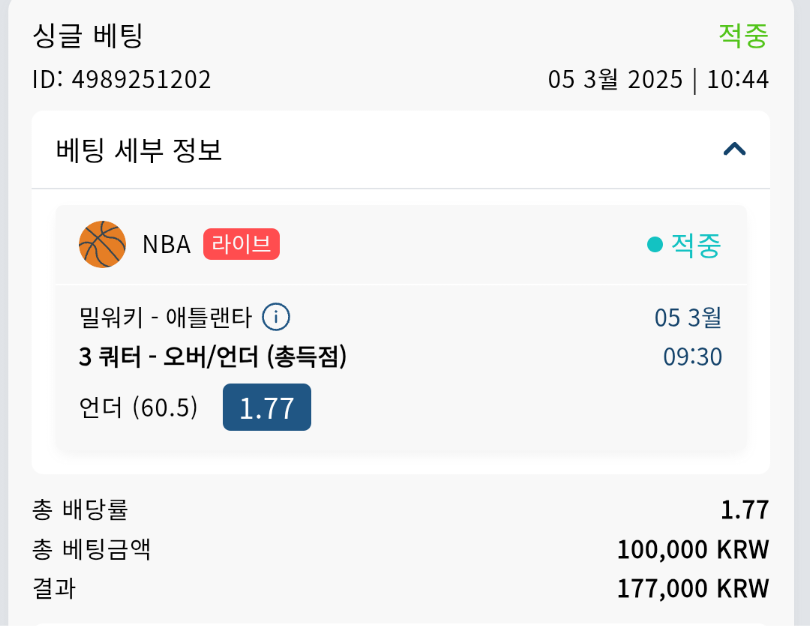Click the 1.77 odds button
The height and width of the screenshot is (626, 810).
[266, 408]
